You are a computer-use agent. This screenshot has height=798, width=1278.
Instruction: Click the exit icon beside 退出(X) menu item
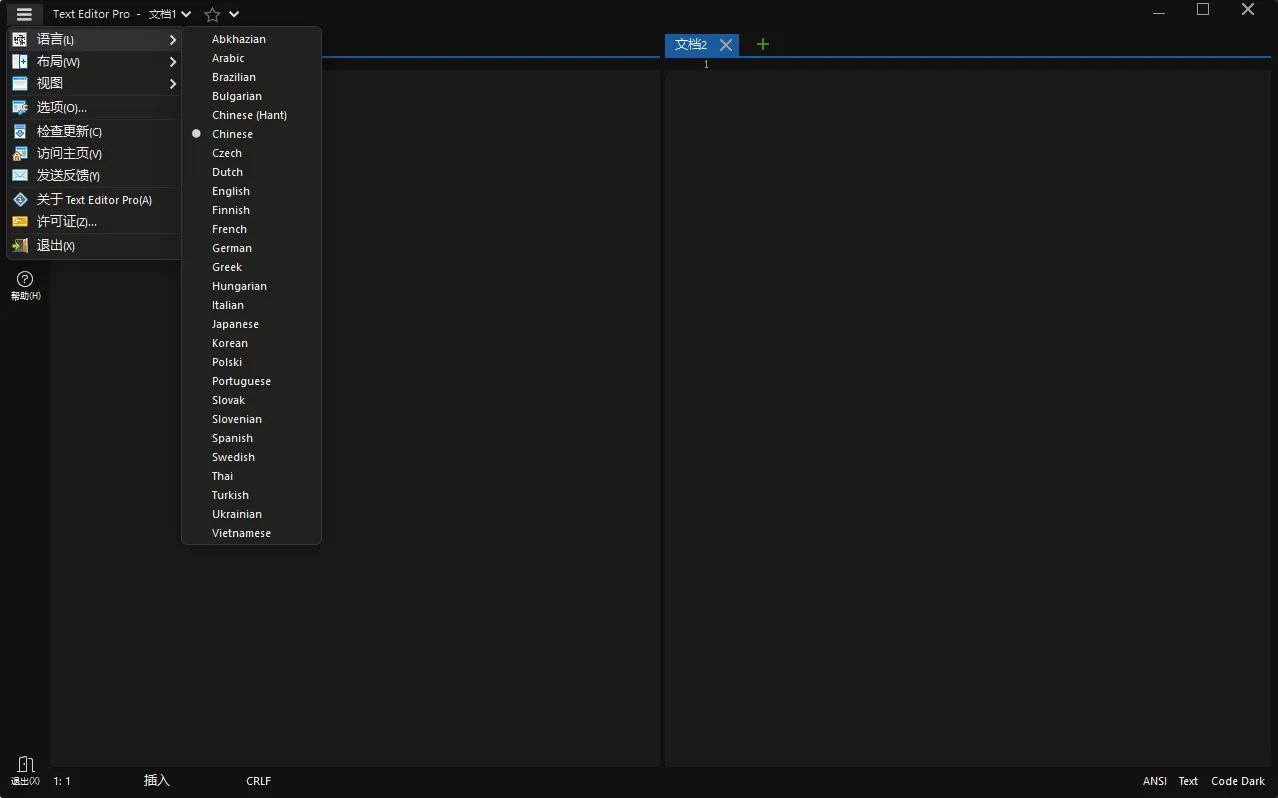point(20,245)
